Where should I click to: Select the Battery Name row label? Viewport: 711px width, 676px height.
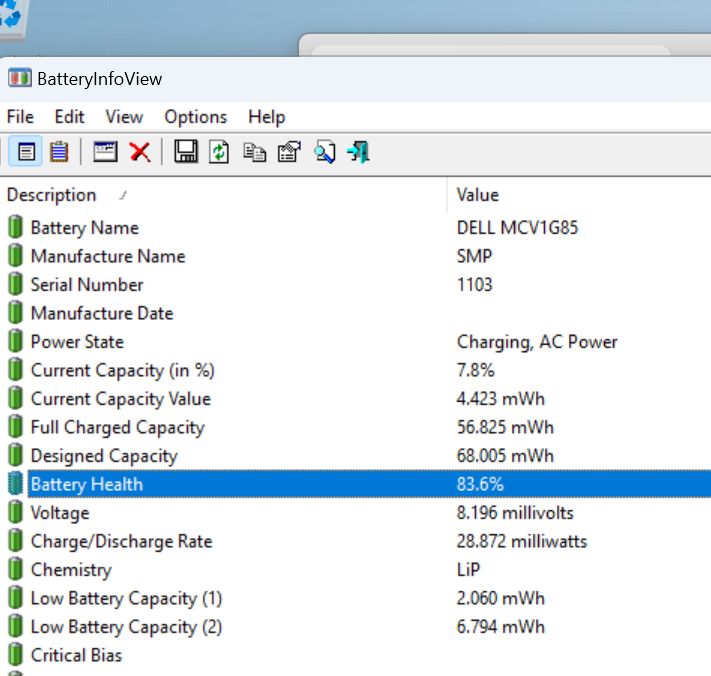coord(84,228)
